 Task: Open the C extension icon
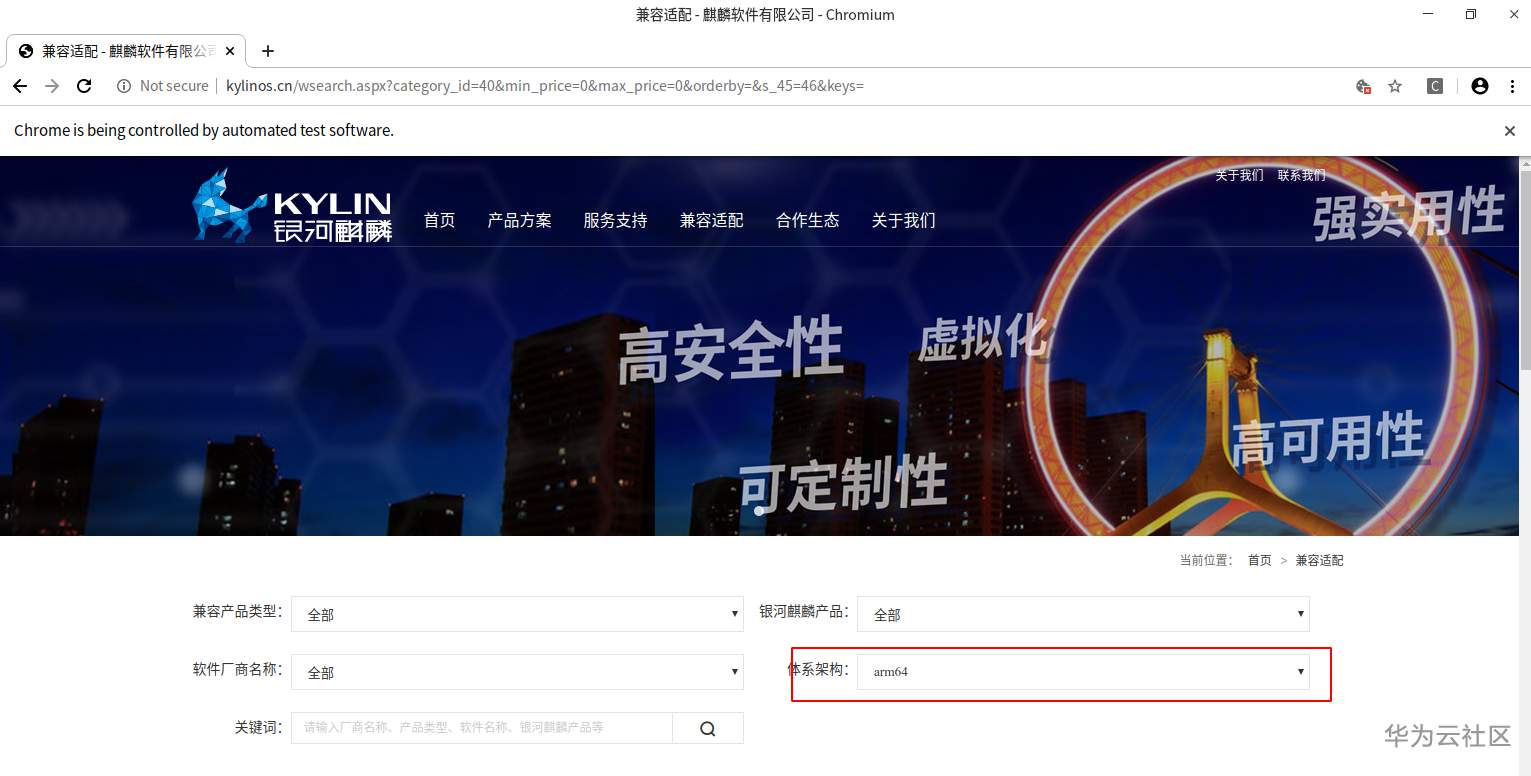(1435, 86)
